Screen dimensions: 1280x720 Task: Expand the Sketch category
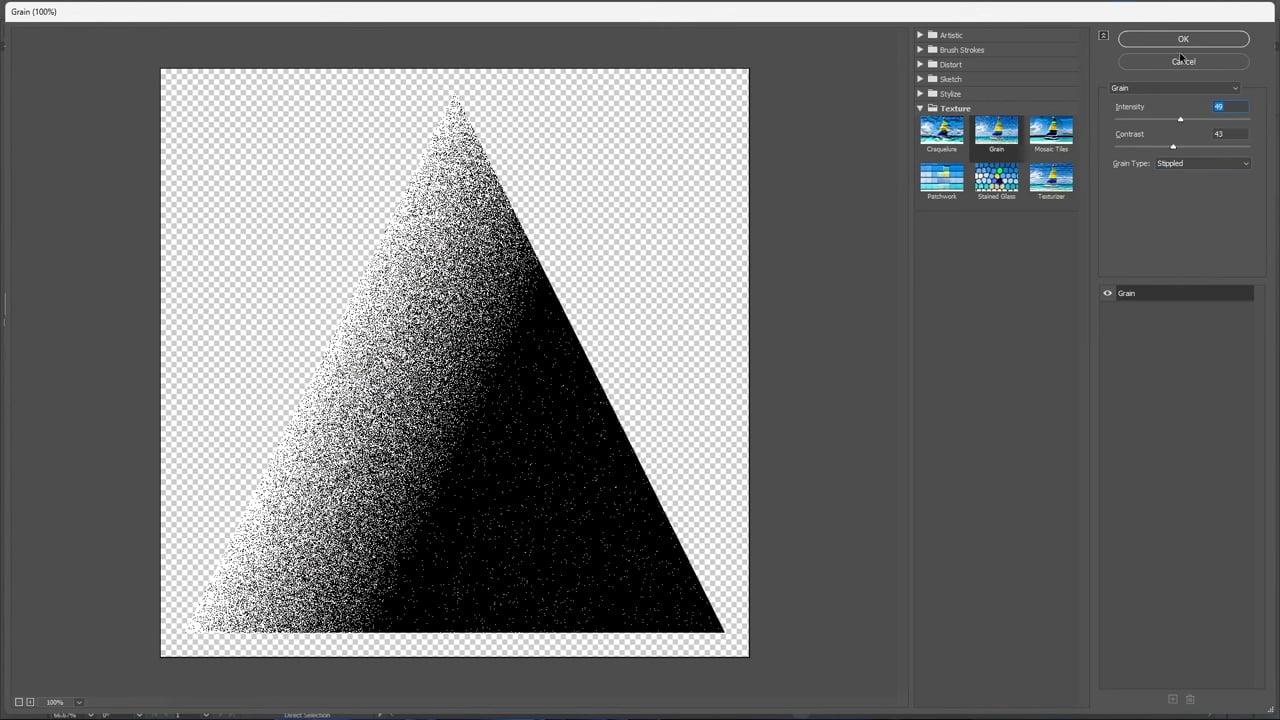point(920,79)
